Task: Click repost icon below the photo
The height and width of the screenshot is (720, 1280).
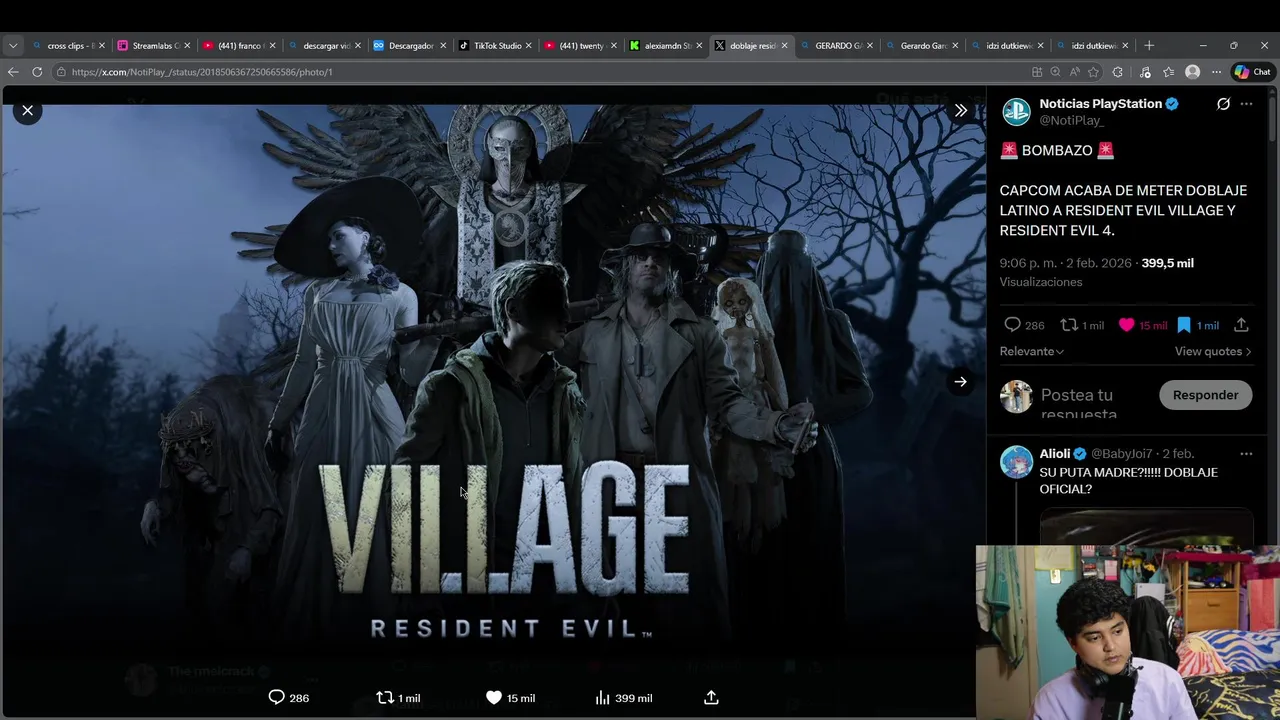Action: 385,698
